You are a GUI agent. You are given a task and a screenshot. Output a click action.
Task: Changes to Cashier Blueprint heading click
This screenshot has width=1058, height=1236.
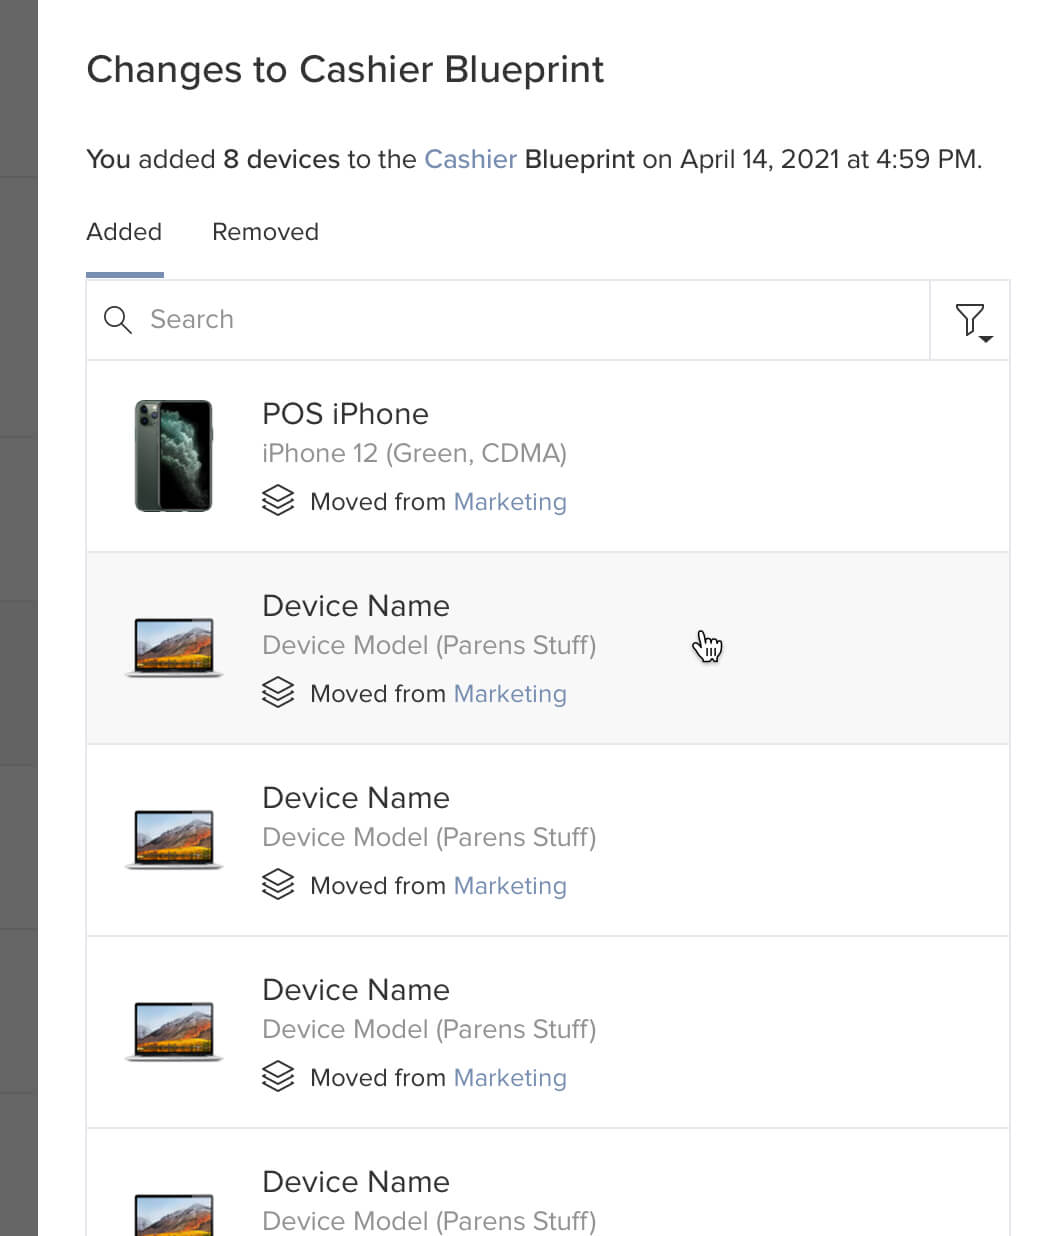tap(345, 70)
